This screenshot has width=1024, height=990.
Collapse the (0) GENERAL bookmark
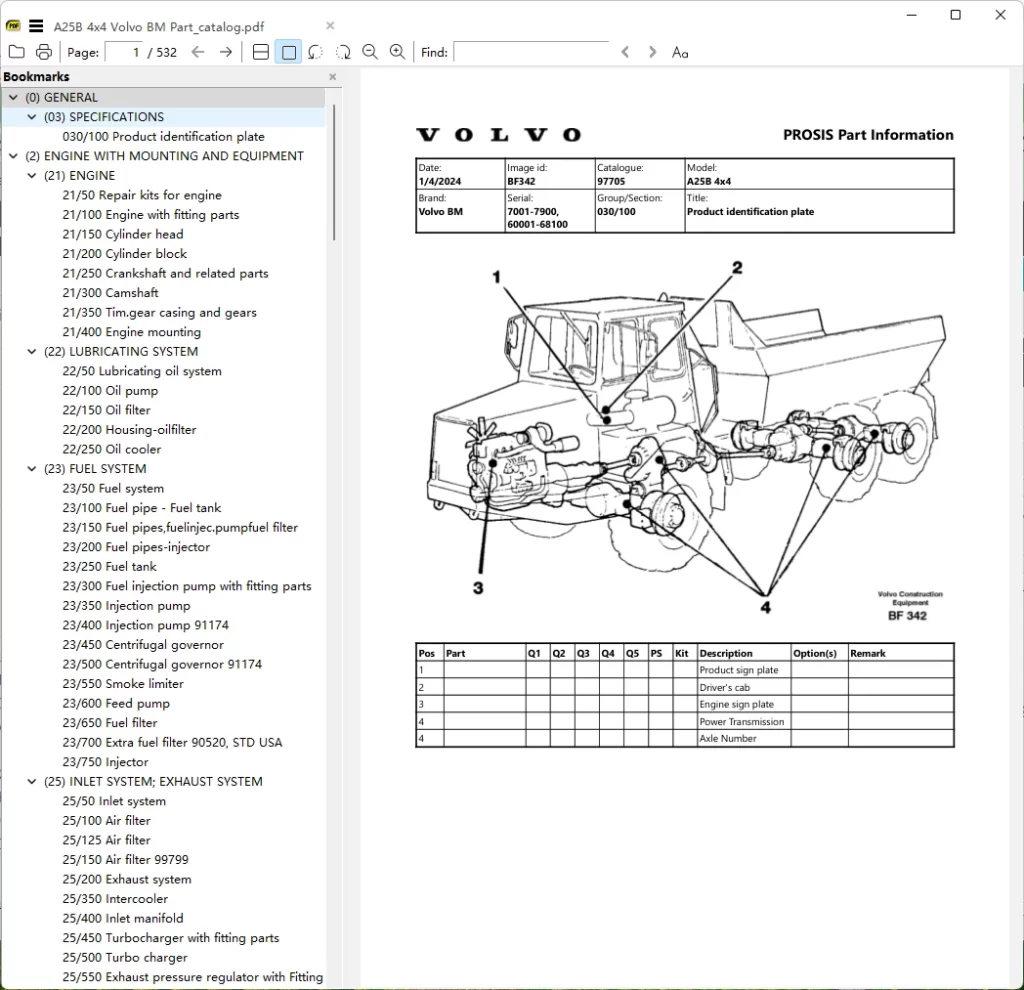pyautogui.click(x=13, y=98)
